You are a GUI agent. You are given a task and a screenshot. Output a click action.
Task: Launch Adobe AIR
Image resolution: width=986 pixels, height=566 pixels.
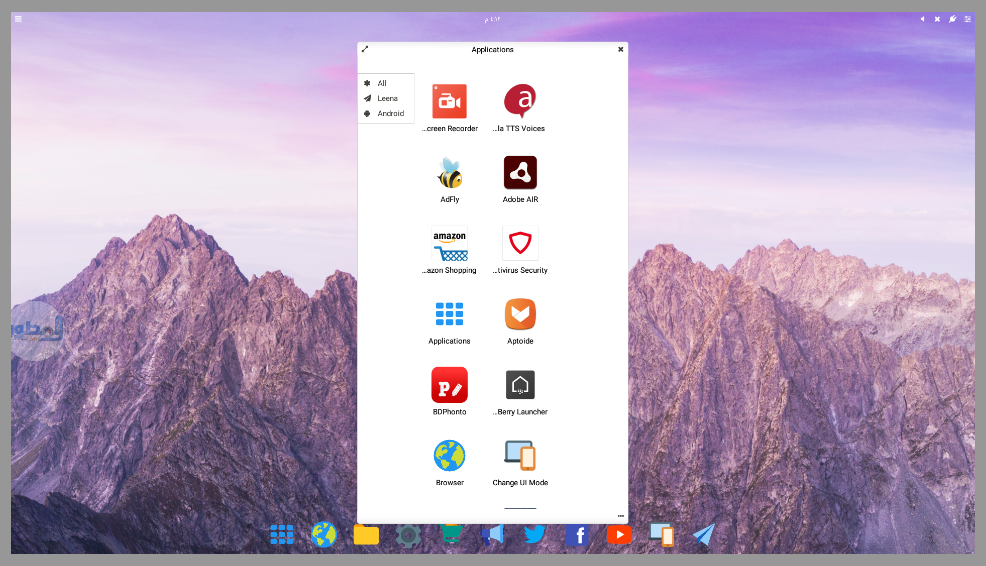[x=520, y=173]
